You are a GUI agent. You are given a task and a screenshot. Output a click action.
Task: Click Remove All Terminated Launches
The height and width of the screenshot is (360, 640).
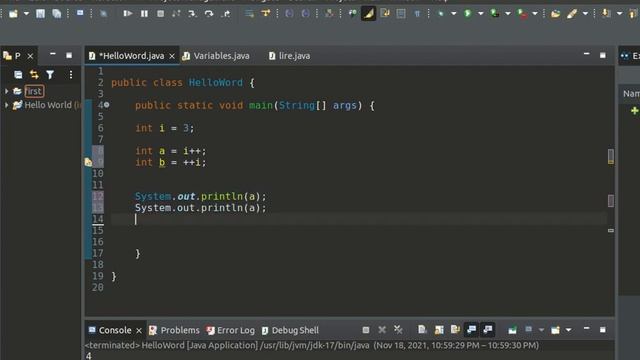398,329
